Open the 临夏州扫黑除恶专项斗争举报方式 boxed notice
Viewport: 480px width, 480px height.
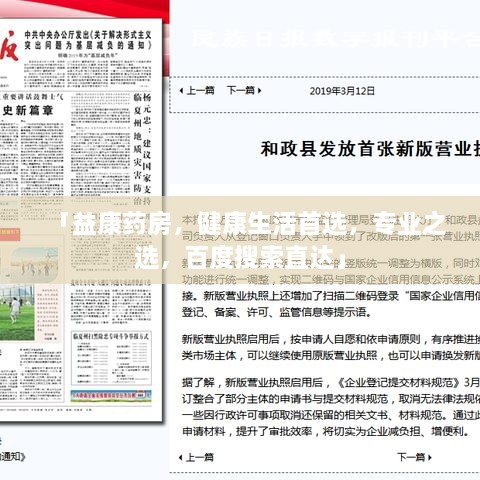click(111, 358)
